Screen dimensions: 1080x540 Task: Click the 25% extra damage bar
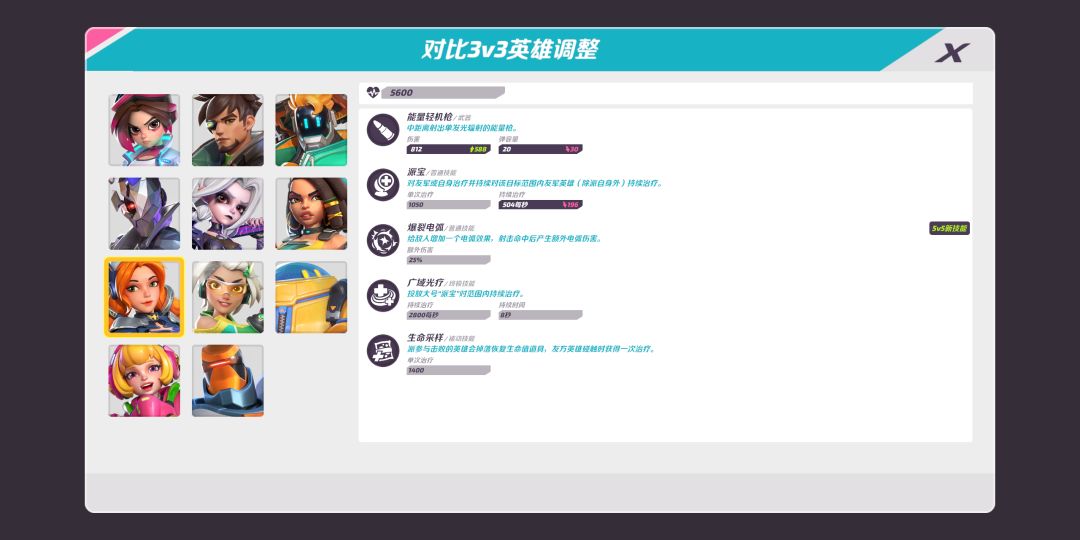(448, 260)
